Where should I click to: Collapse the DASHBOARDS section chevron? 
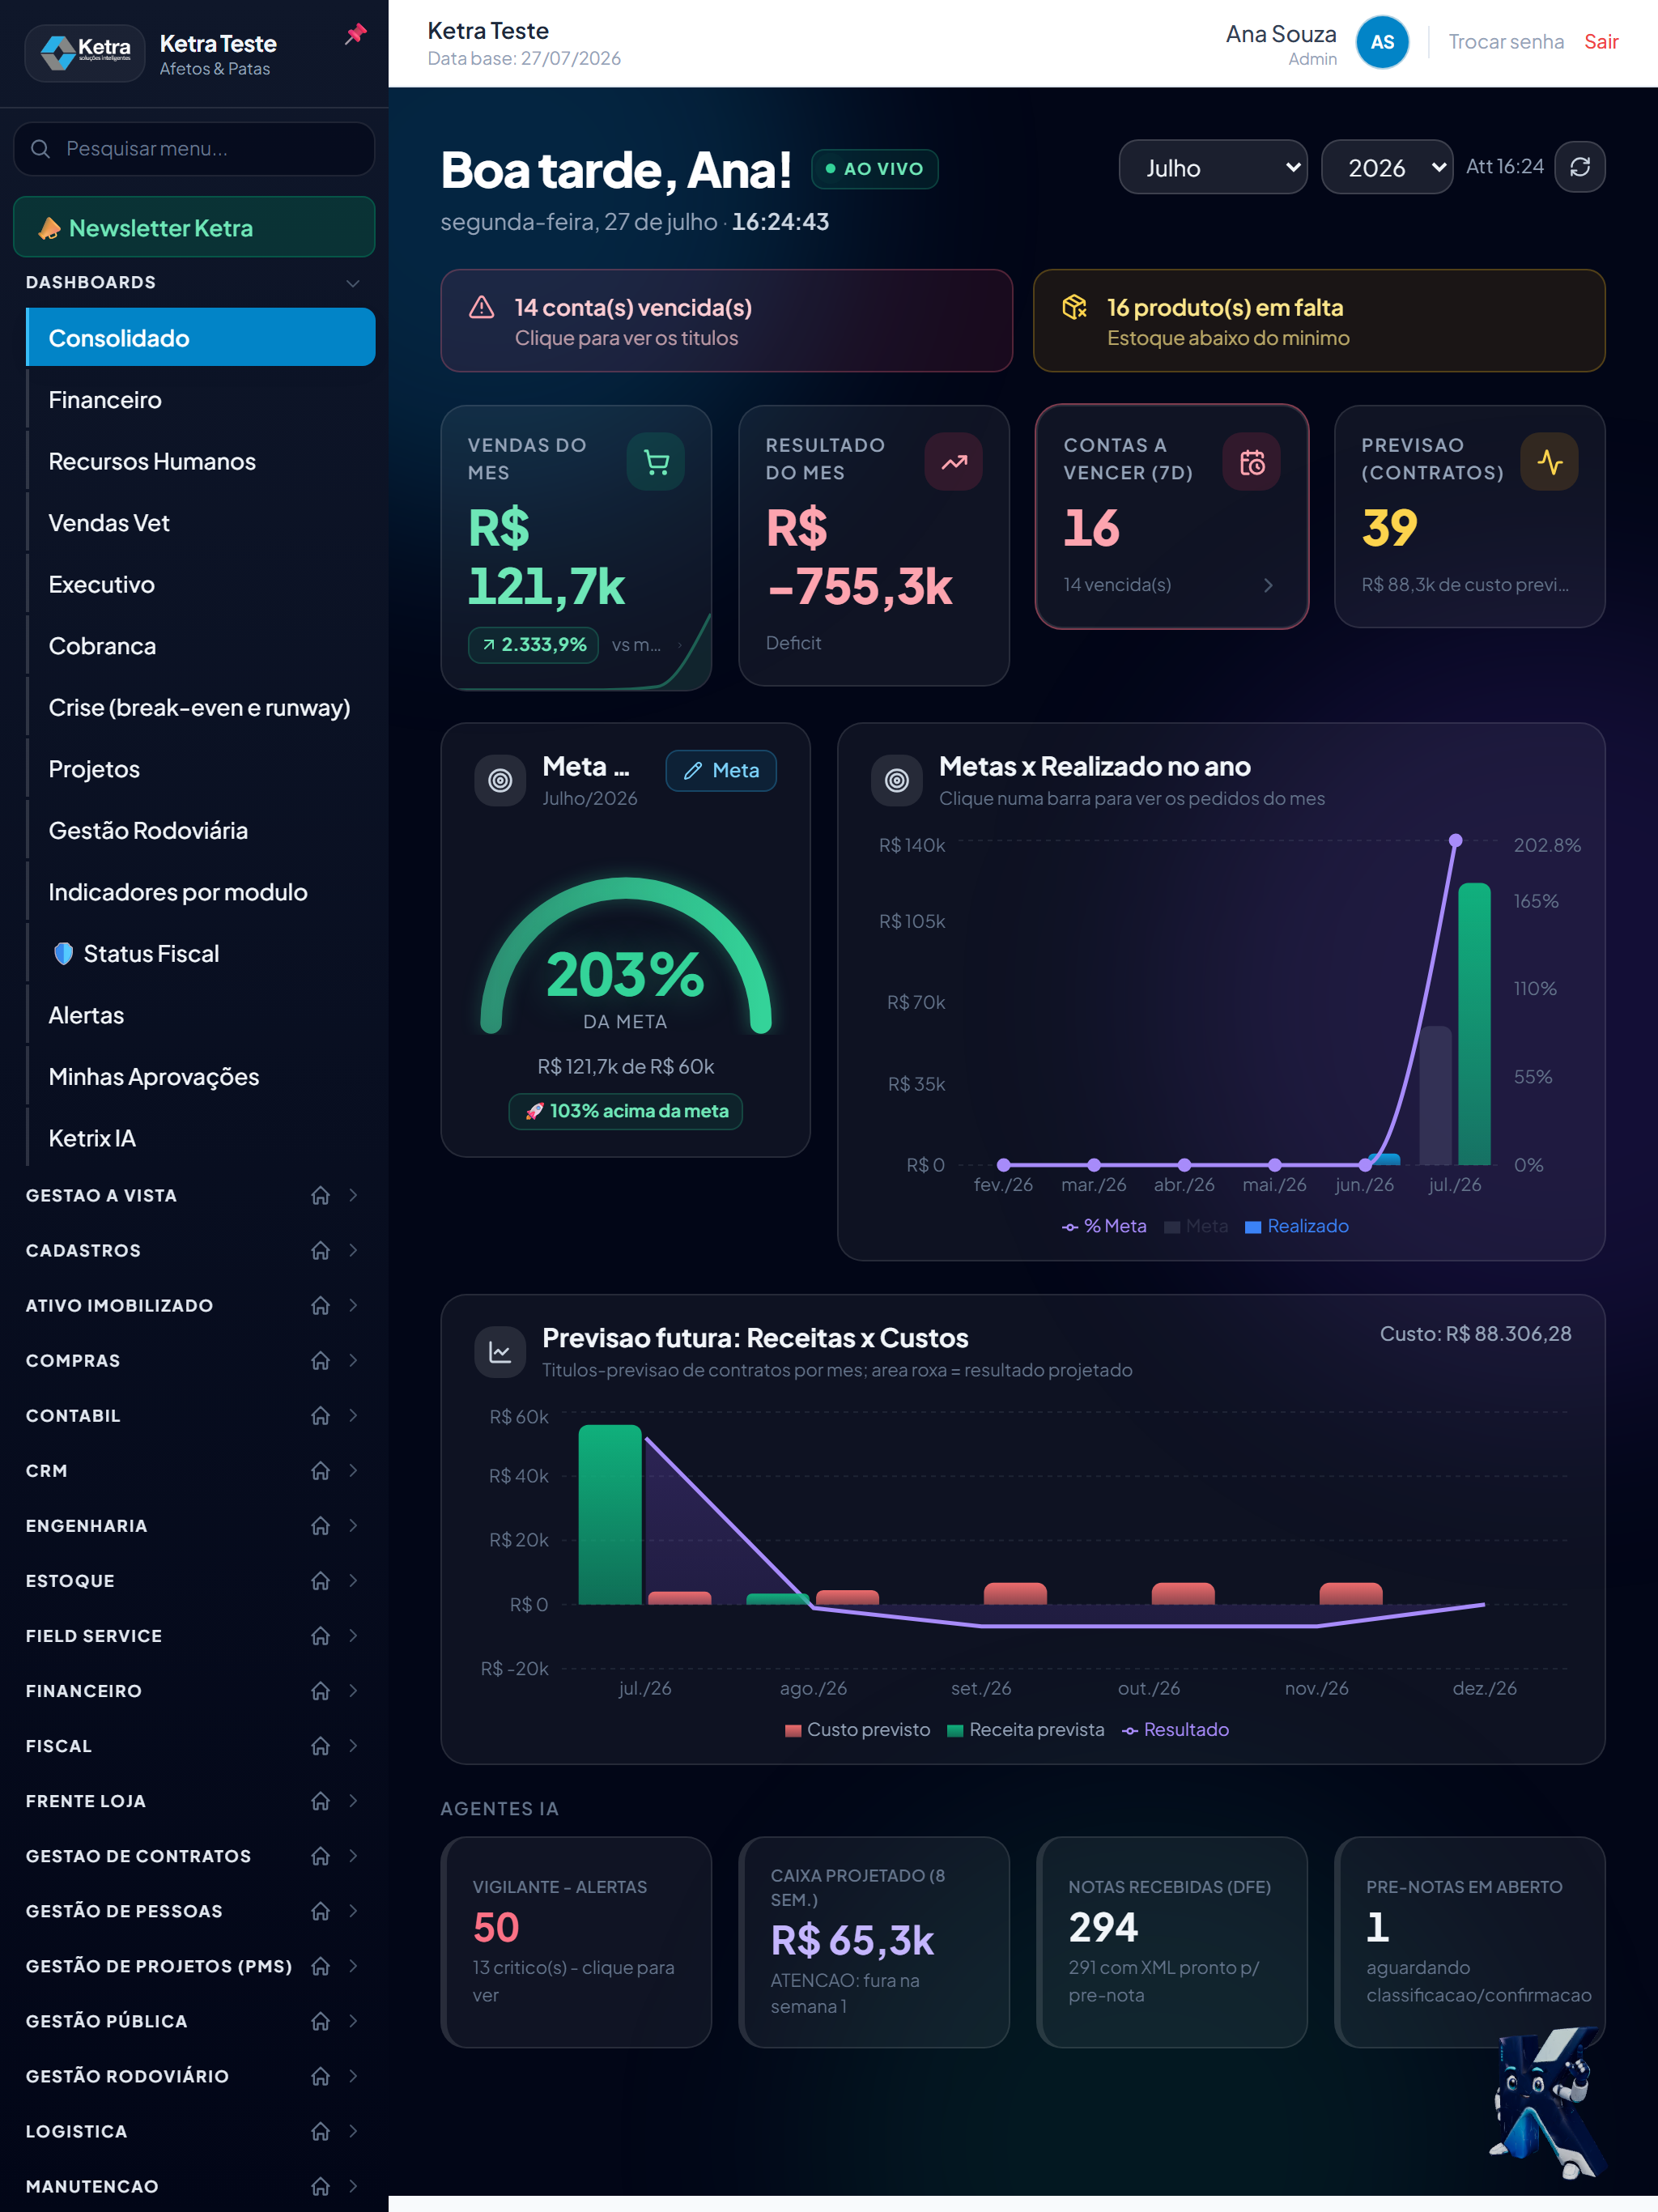pyautogui.click(x=353, y=283)
